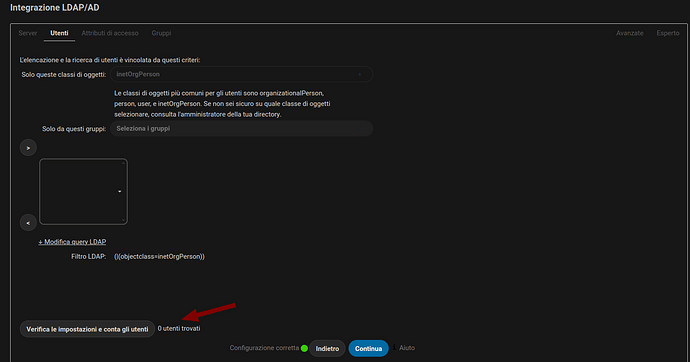
Task: Open the inetOrgPerson object class dropdown
Action: coord(242,74)
